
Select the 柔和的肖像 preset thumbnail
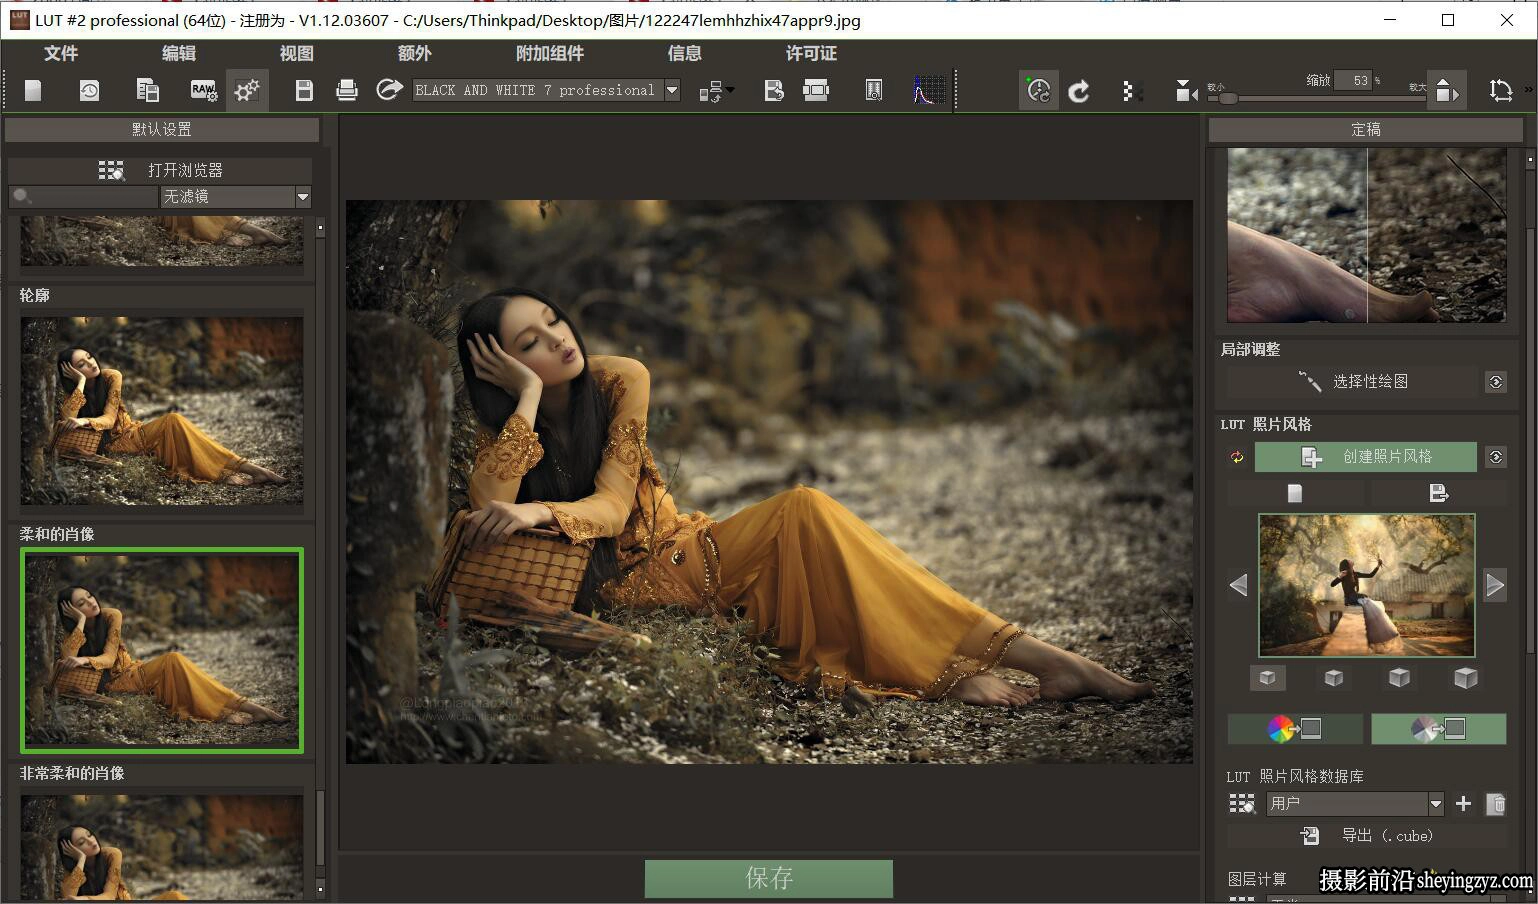162,650
